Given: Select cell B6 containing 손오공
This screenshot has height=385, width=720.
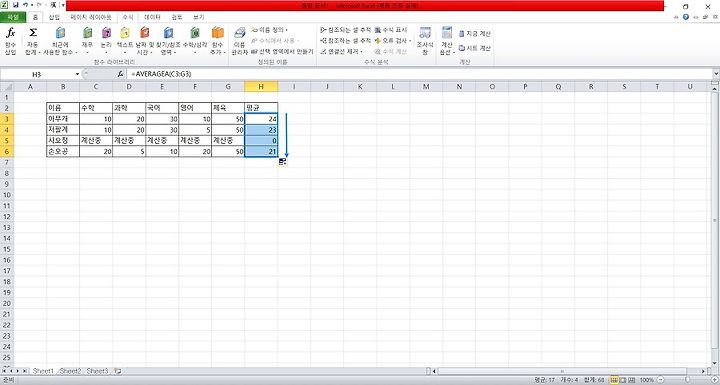Looking at the screenshot, I should [63, 152].
